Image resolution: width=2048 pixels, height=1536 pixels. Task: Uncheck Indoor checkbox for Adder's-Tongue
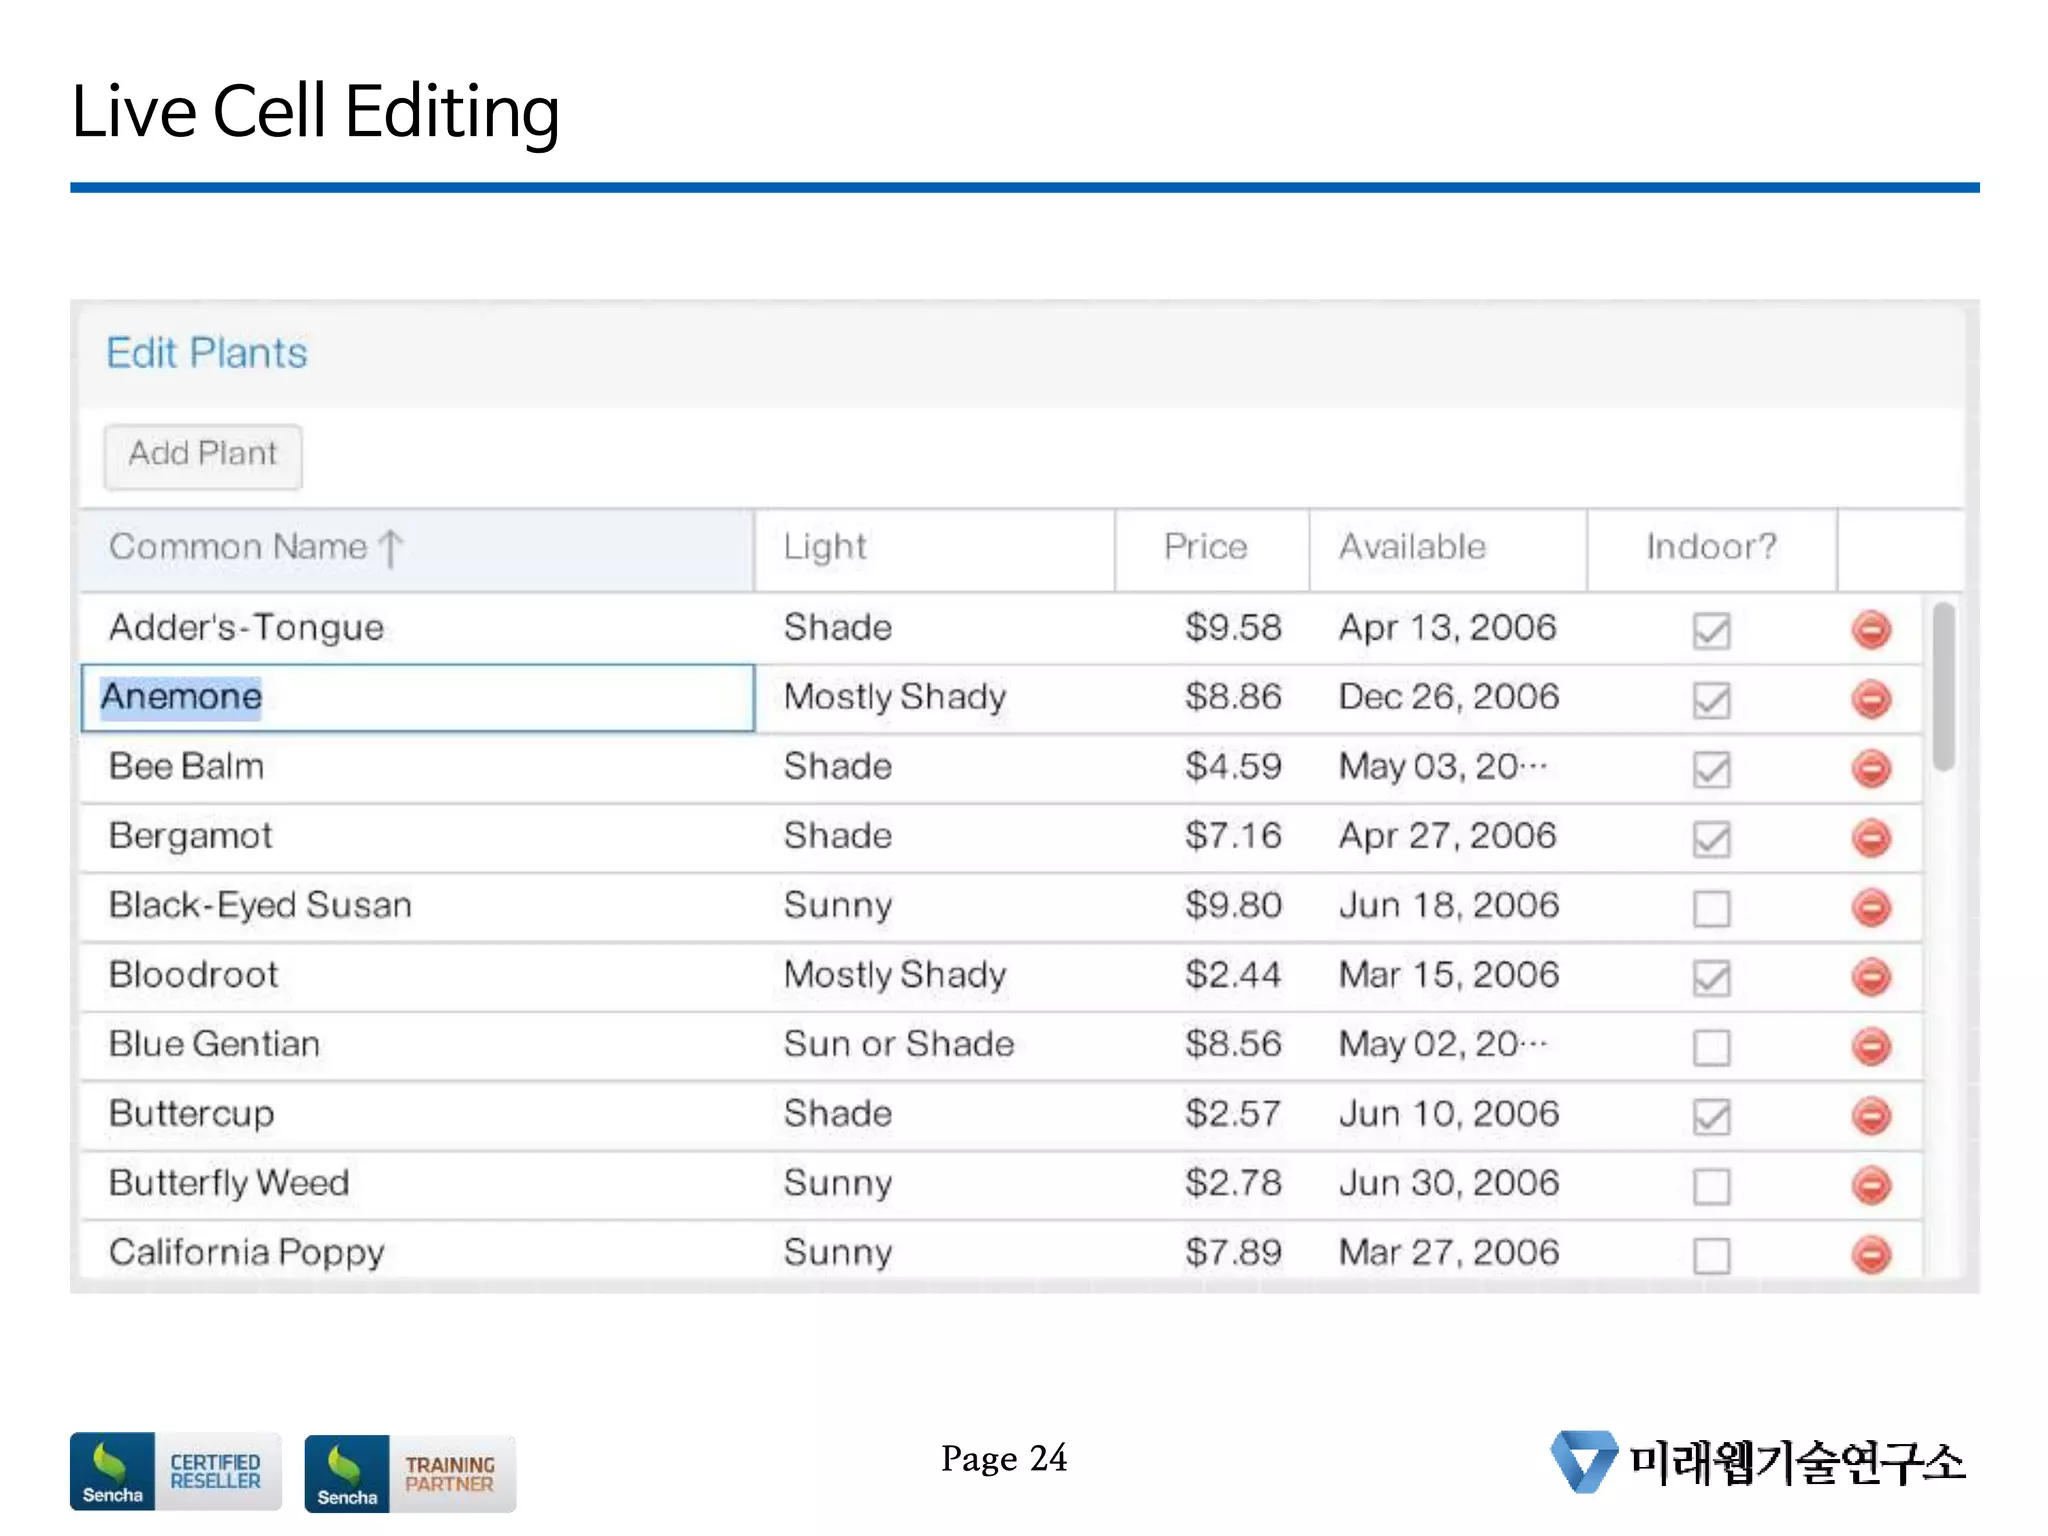point(1711,630)
